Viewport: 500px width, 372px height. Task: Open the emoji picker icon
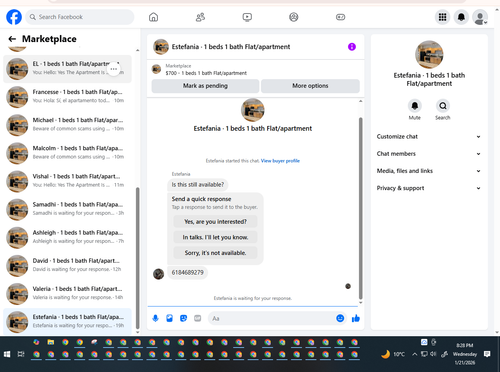[x=340, y=318]
